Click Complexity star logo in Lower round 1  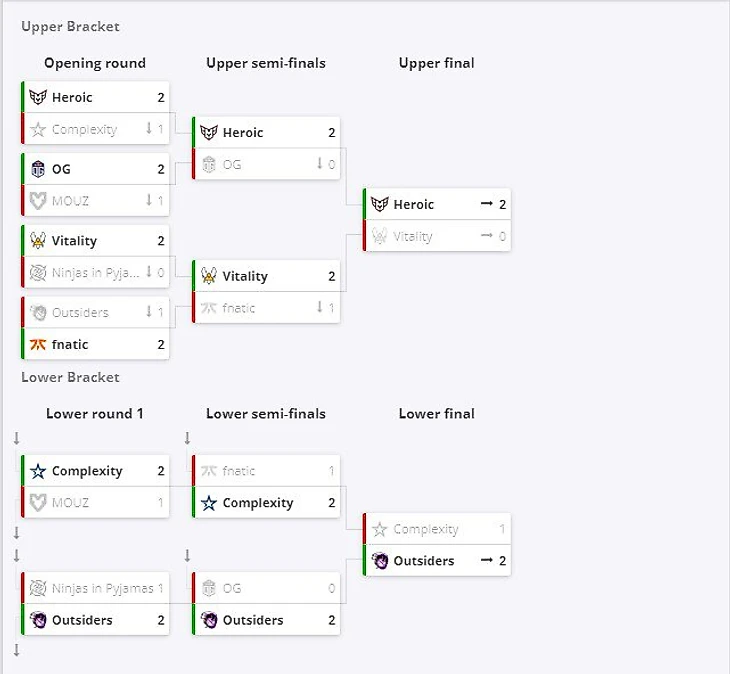[38, 471]
